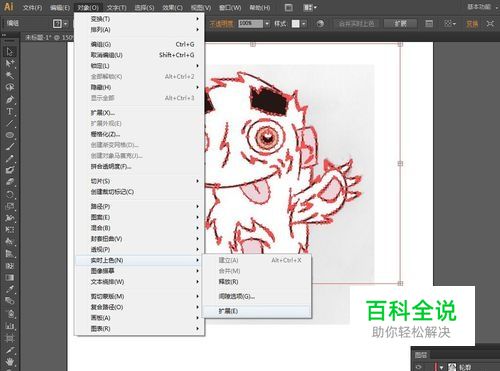Open the 文件(F) menu
This screenshot has width=500, height=371.
[32, 7]
